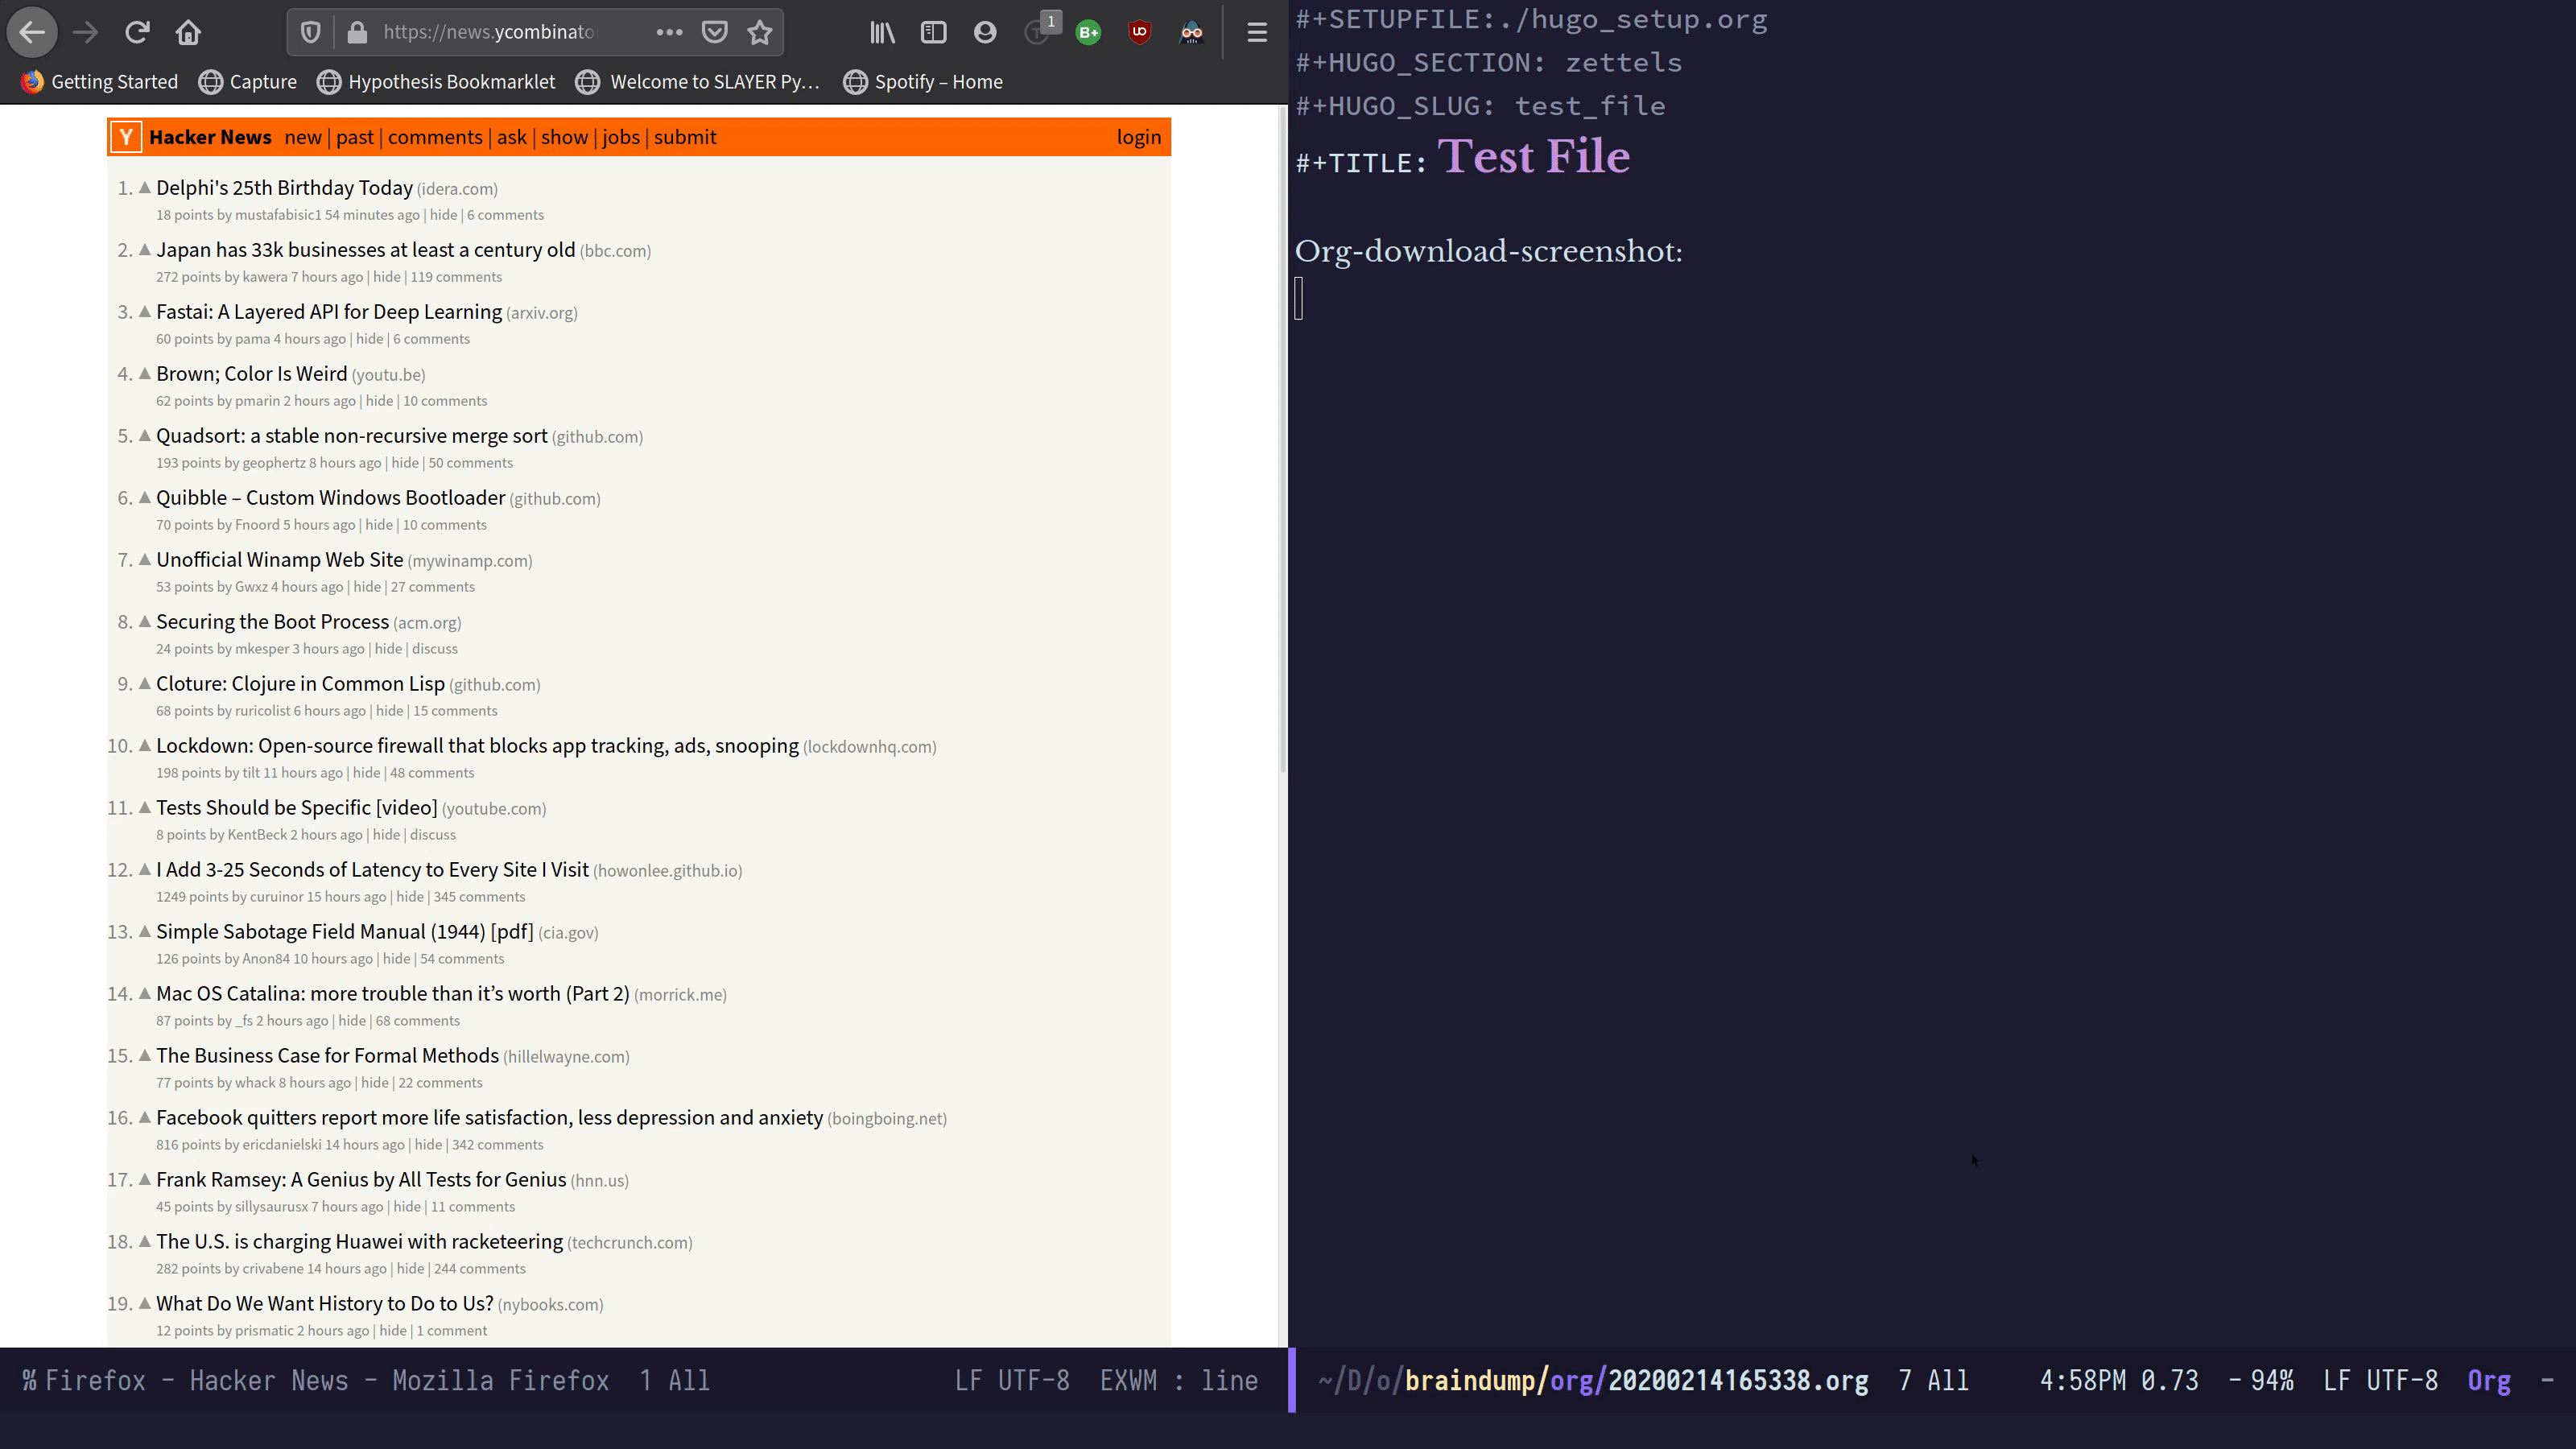Click the site security padlock icon
2576x1449 pixels.
click(357, 32)
